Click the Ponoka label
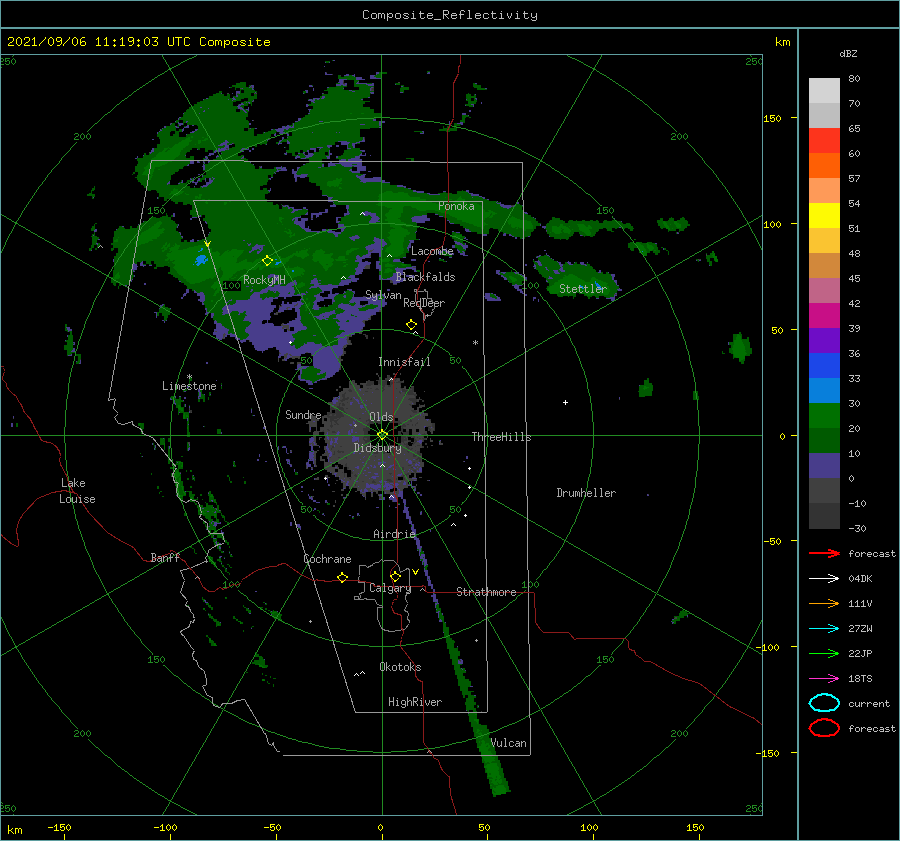The image size is (900, 841). [456, 206]
